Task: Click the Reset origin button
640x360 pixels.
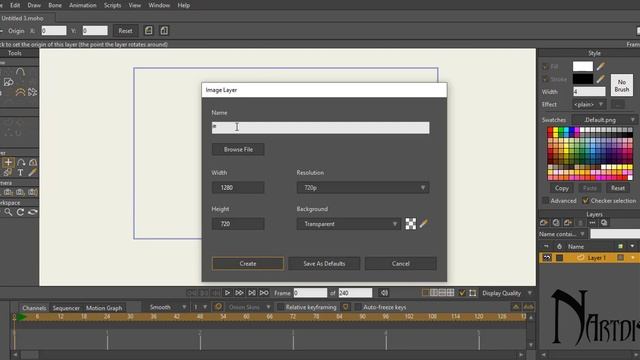Action: [x=125, y=31]
